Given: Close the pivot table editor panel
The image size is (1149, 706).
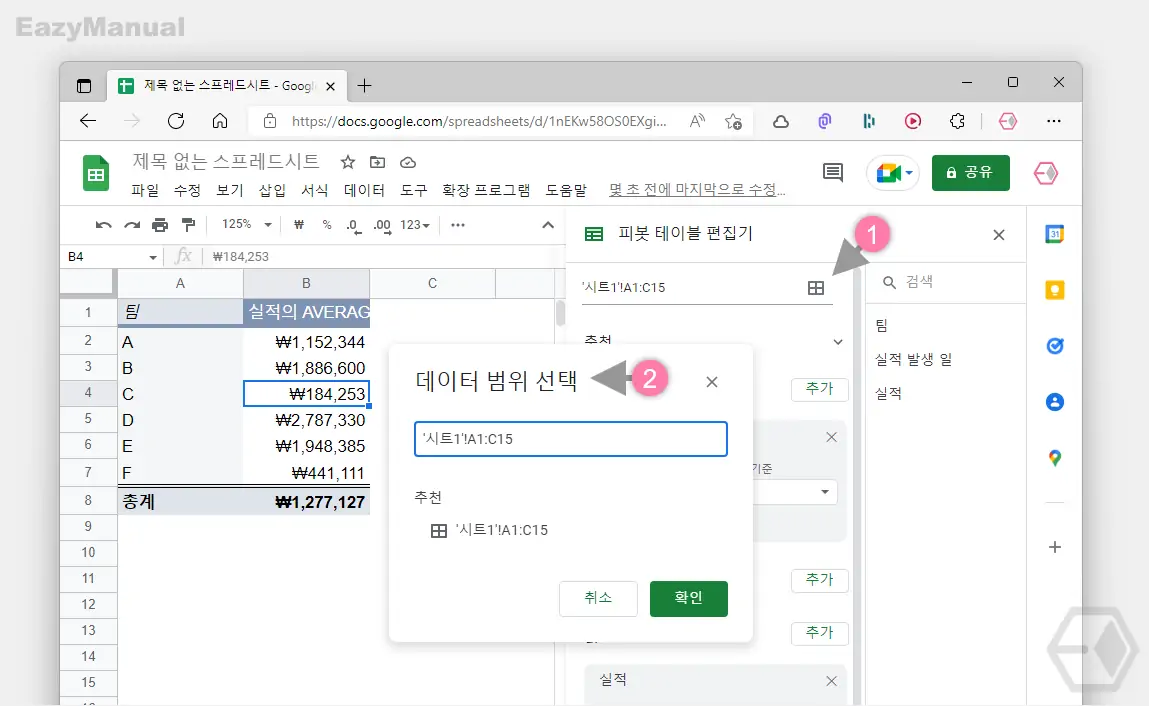Looking at the screenshot, I should (999, 235).
